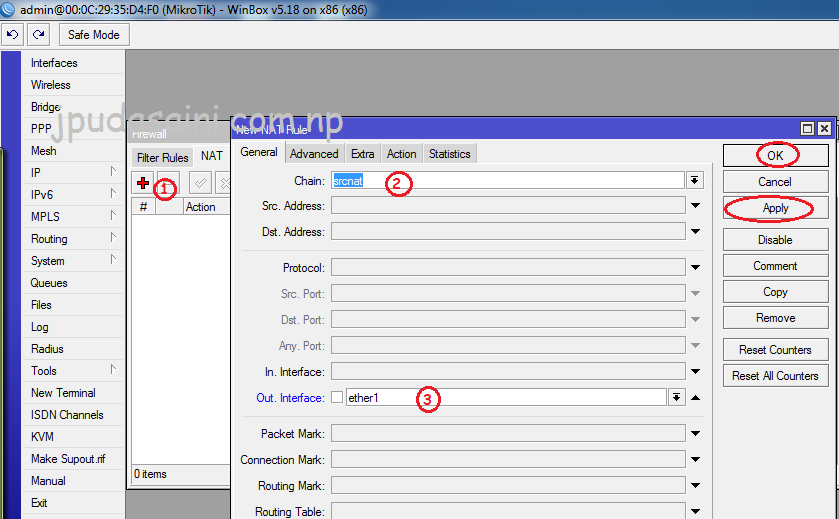The height and width of the screenshot is (519, 839).
Task: Select the General tab
Action: tap(258, 152)
